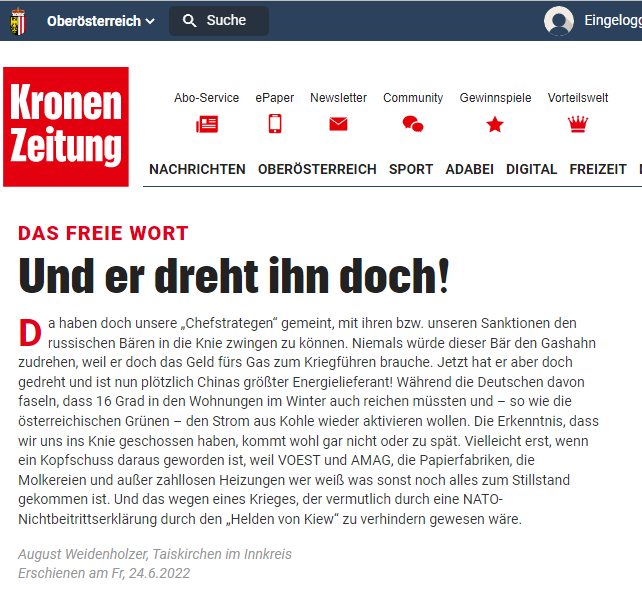
Task: Go to the SPORT section
Action: (x=411, y=169)
